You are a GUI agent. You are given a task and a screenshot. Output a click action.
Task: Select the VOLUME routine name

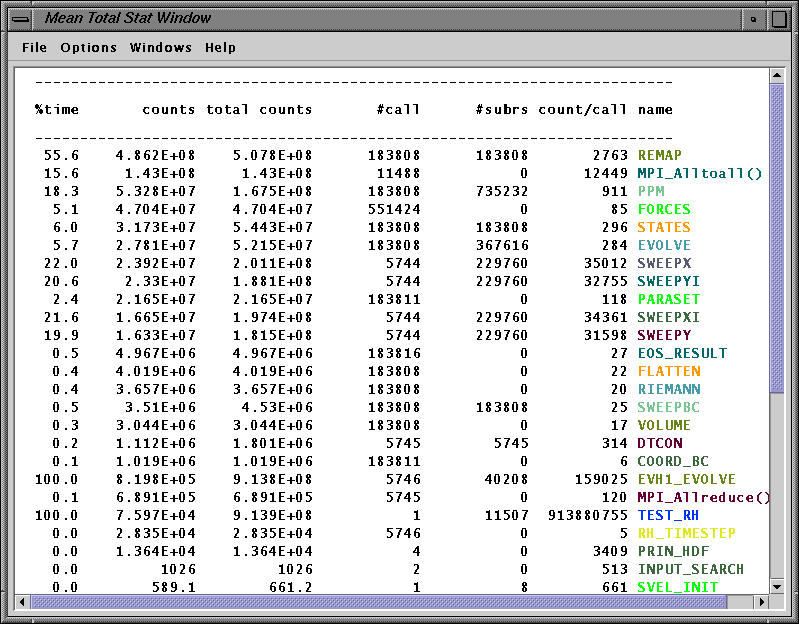[x=664, y=425]
